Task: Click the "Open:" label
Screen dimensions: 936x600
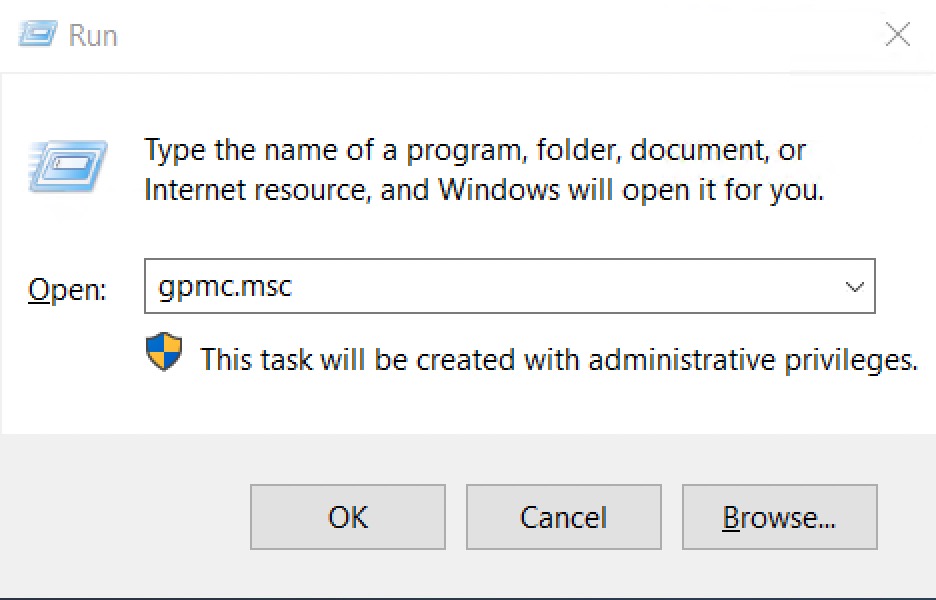Action: [x=67, y=290]
